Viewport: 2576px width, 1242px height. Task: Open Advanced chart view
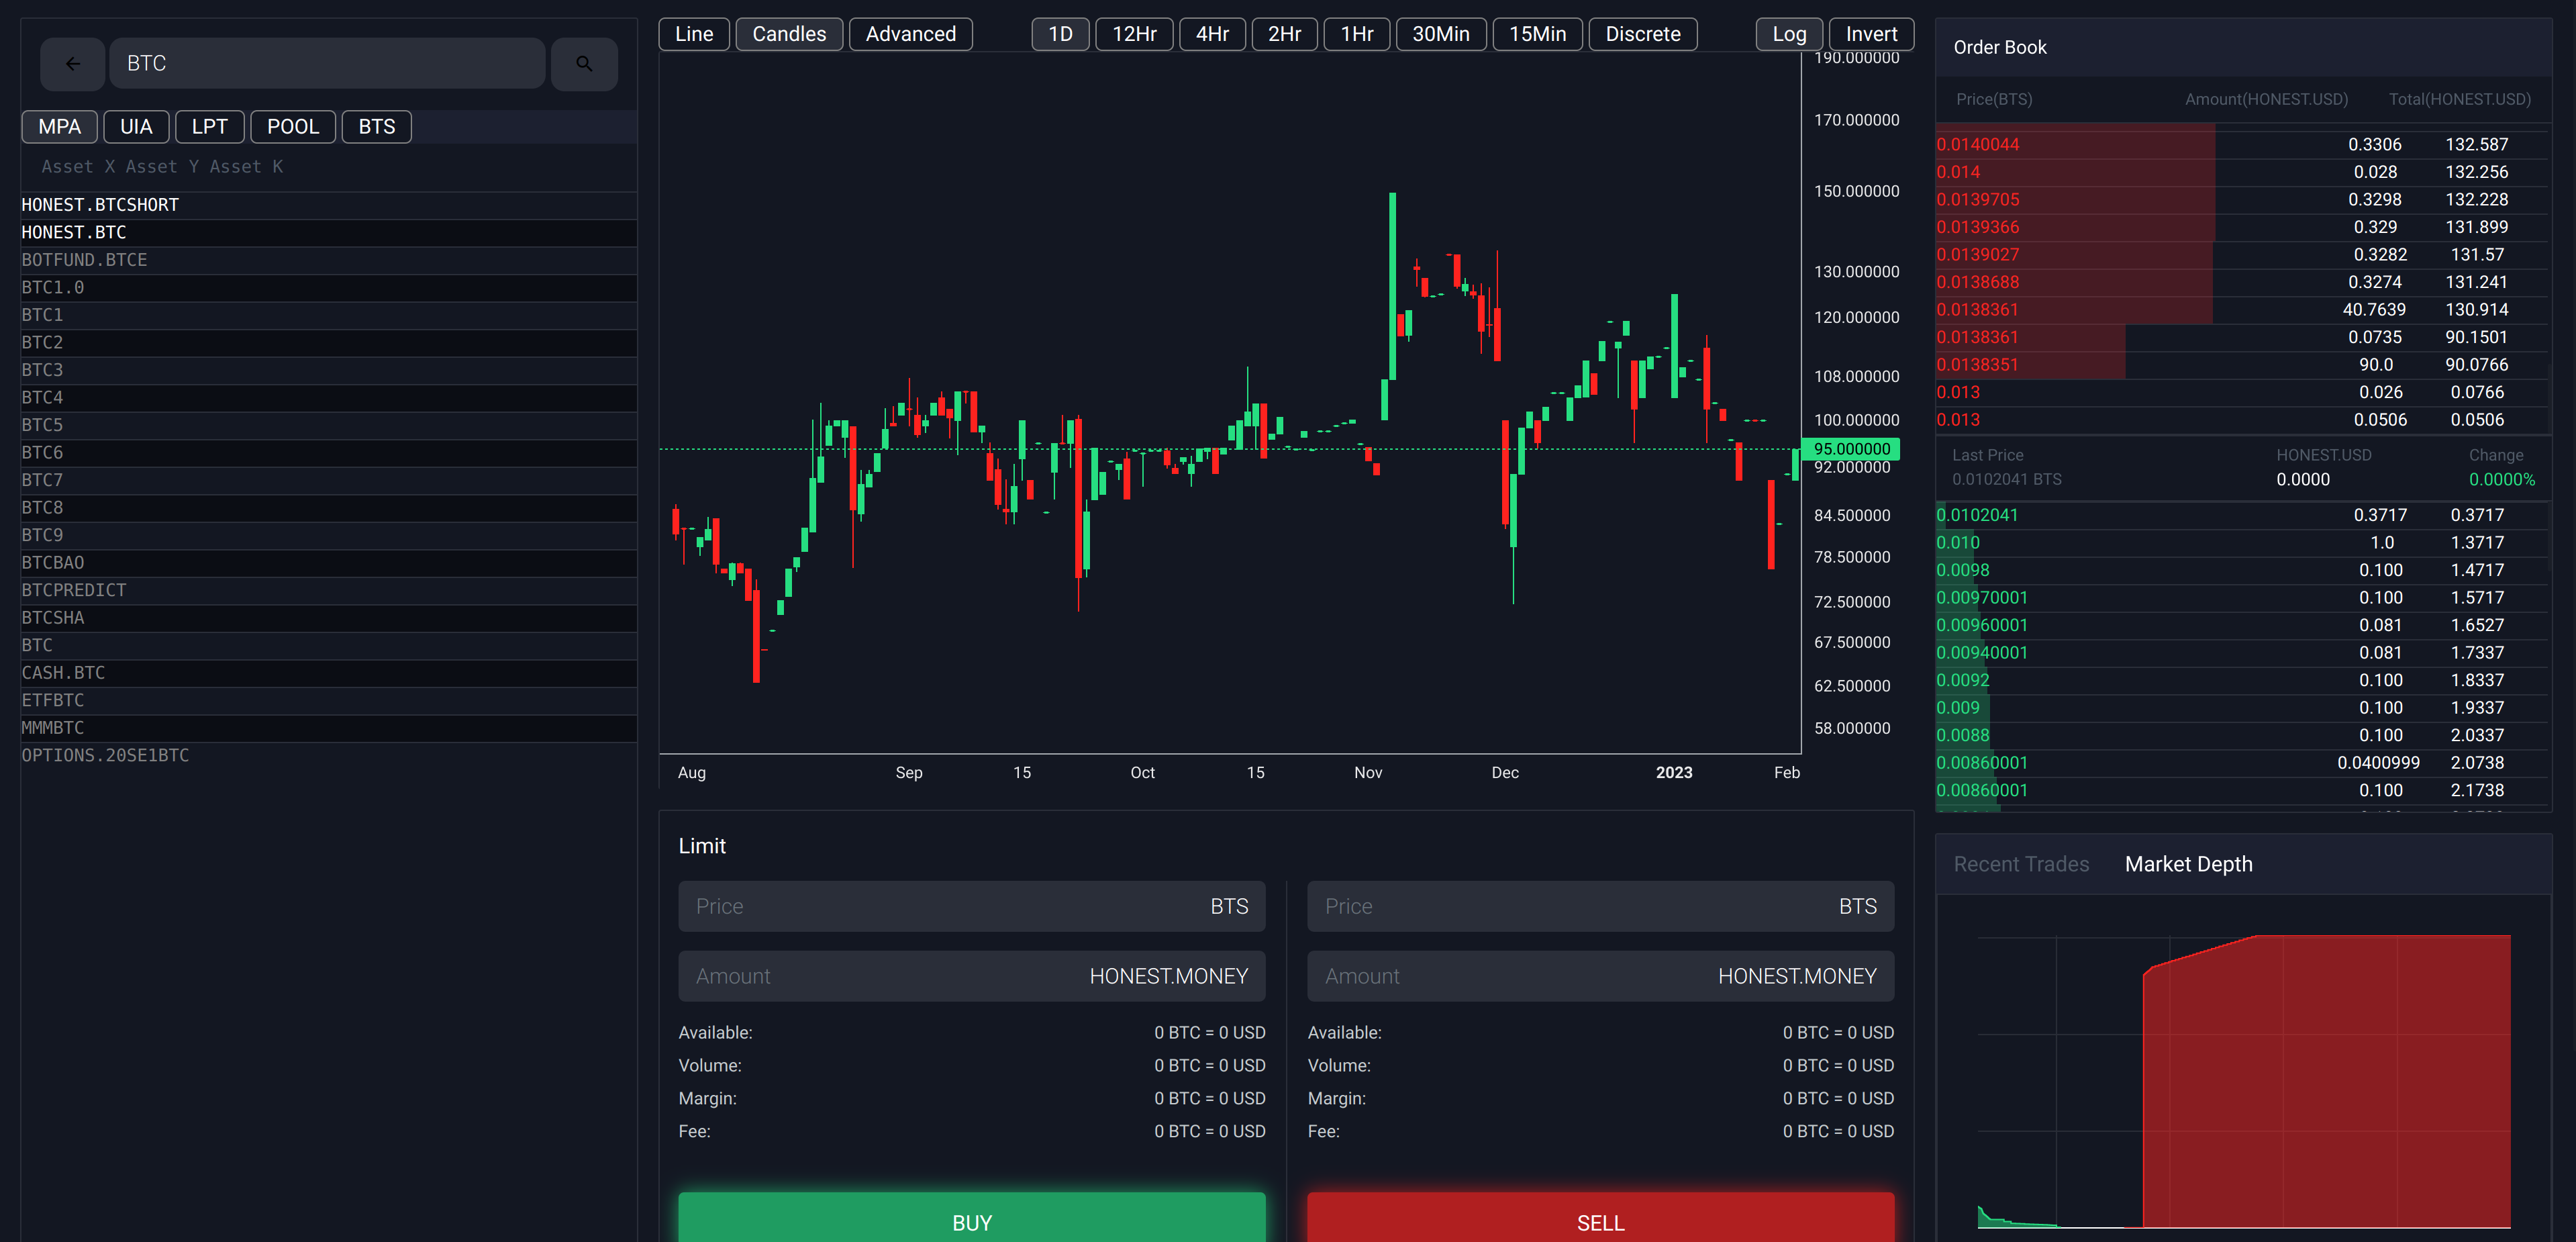pos(910,34)
